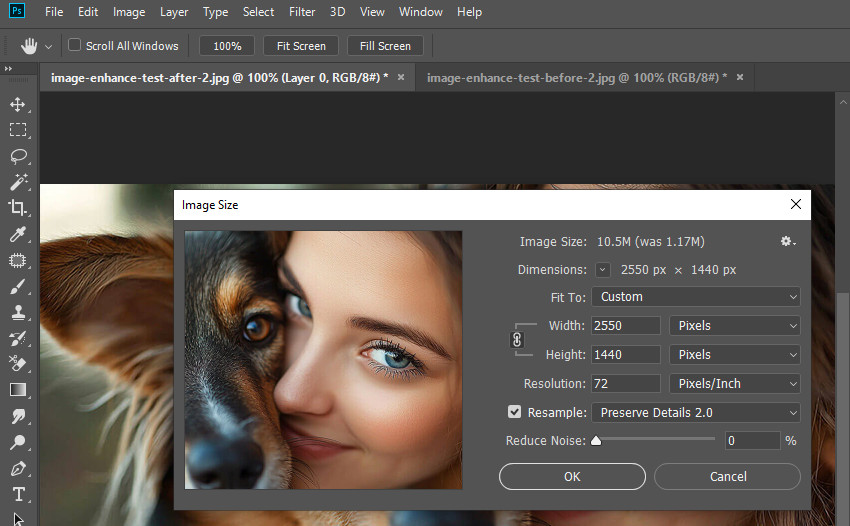This screenshot has height=526, width=850.
Task: Open the Resample Preserve Details 2.0 dropdown
Action: [x=696, y=413]
